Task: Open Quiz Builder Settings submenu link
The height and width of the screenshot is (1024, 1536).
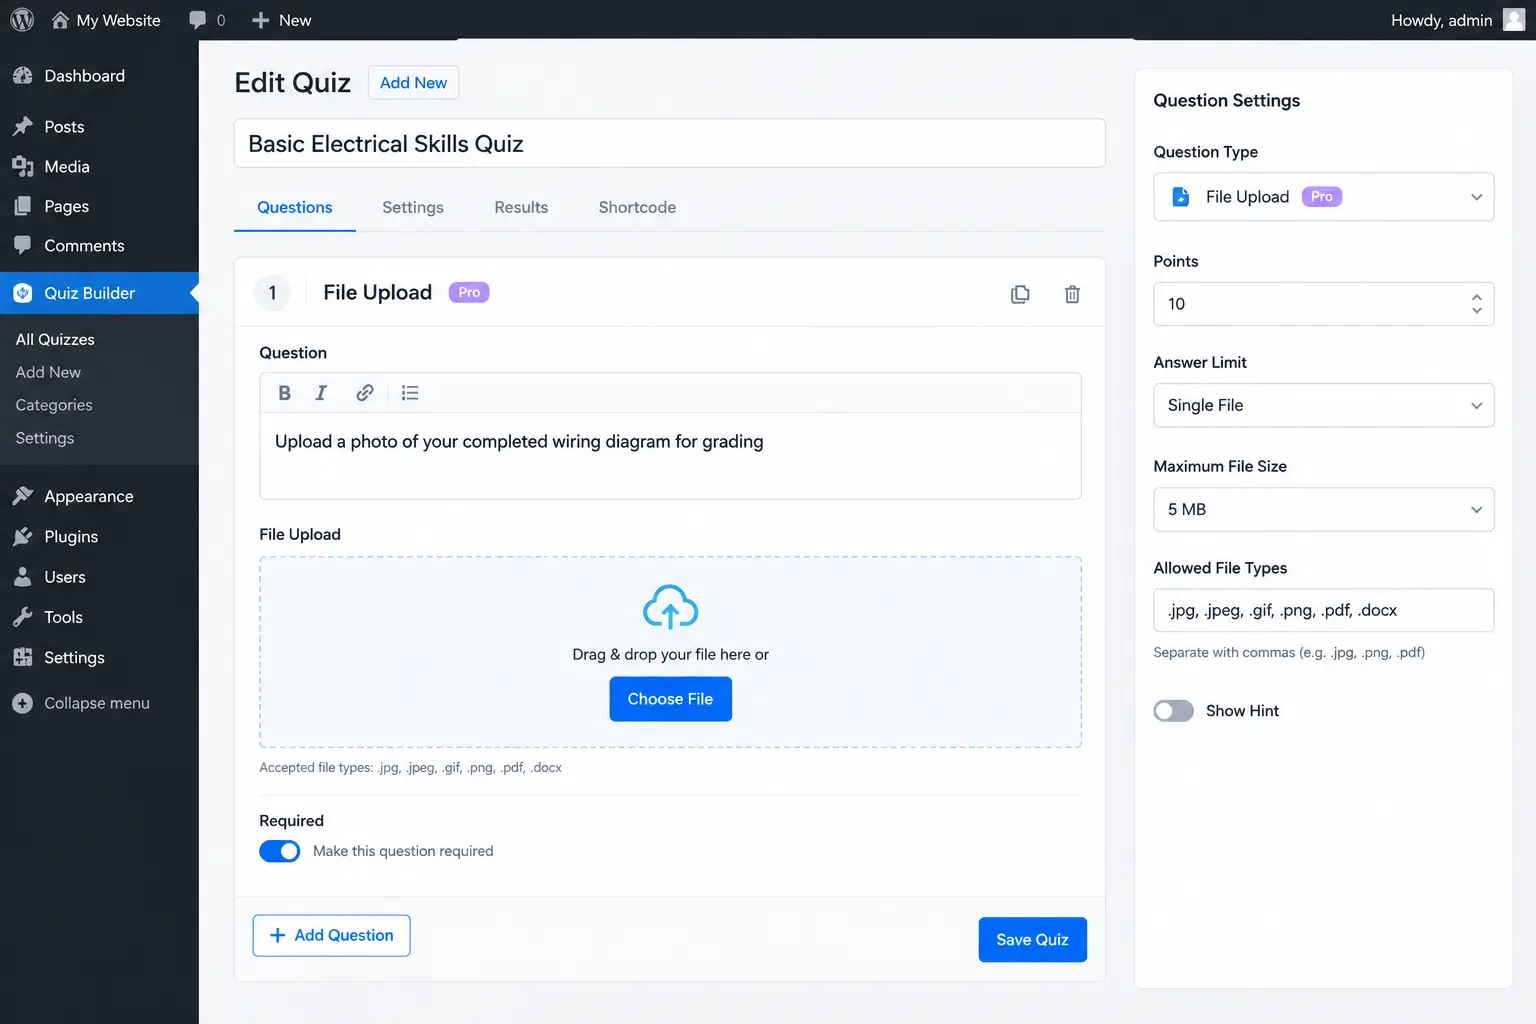Action: [45, 438]
